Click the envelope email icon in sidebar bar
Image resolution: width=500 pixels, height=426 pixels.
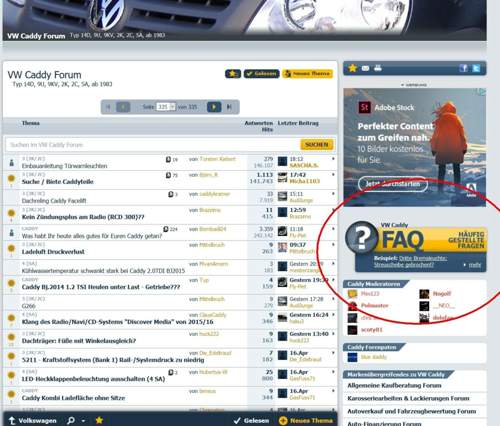(x=365, y=68)
